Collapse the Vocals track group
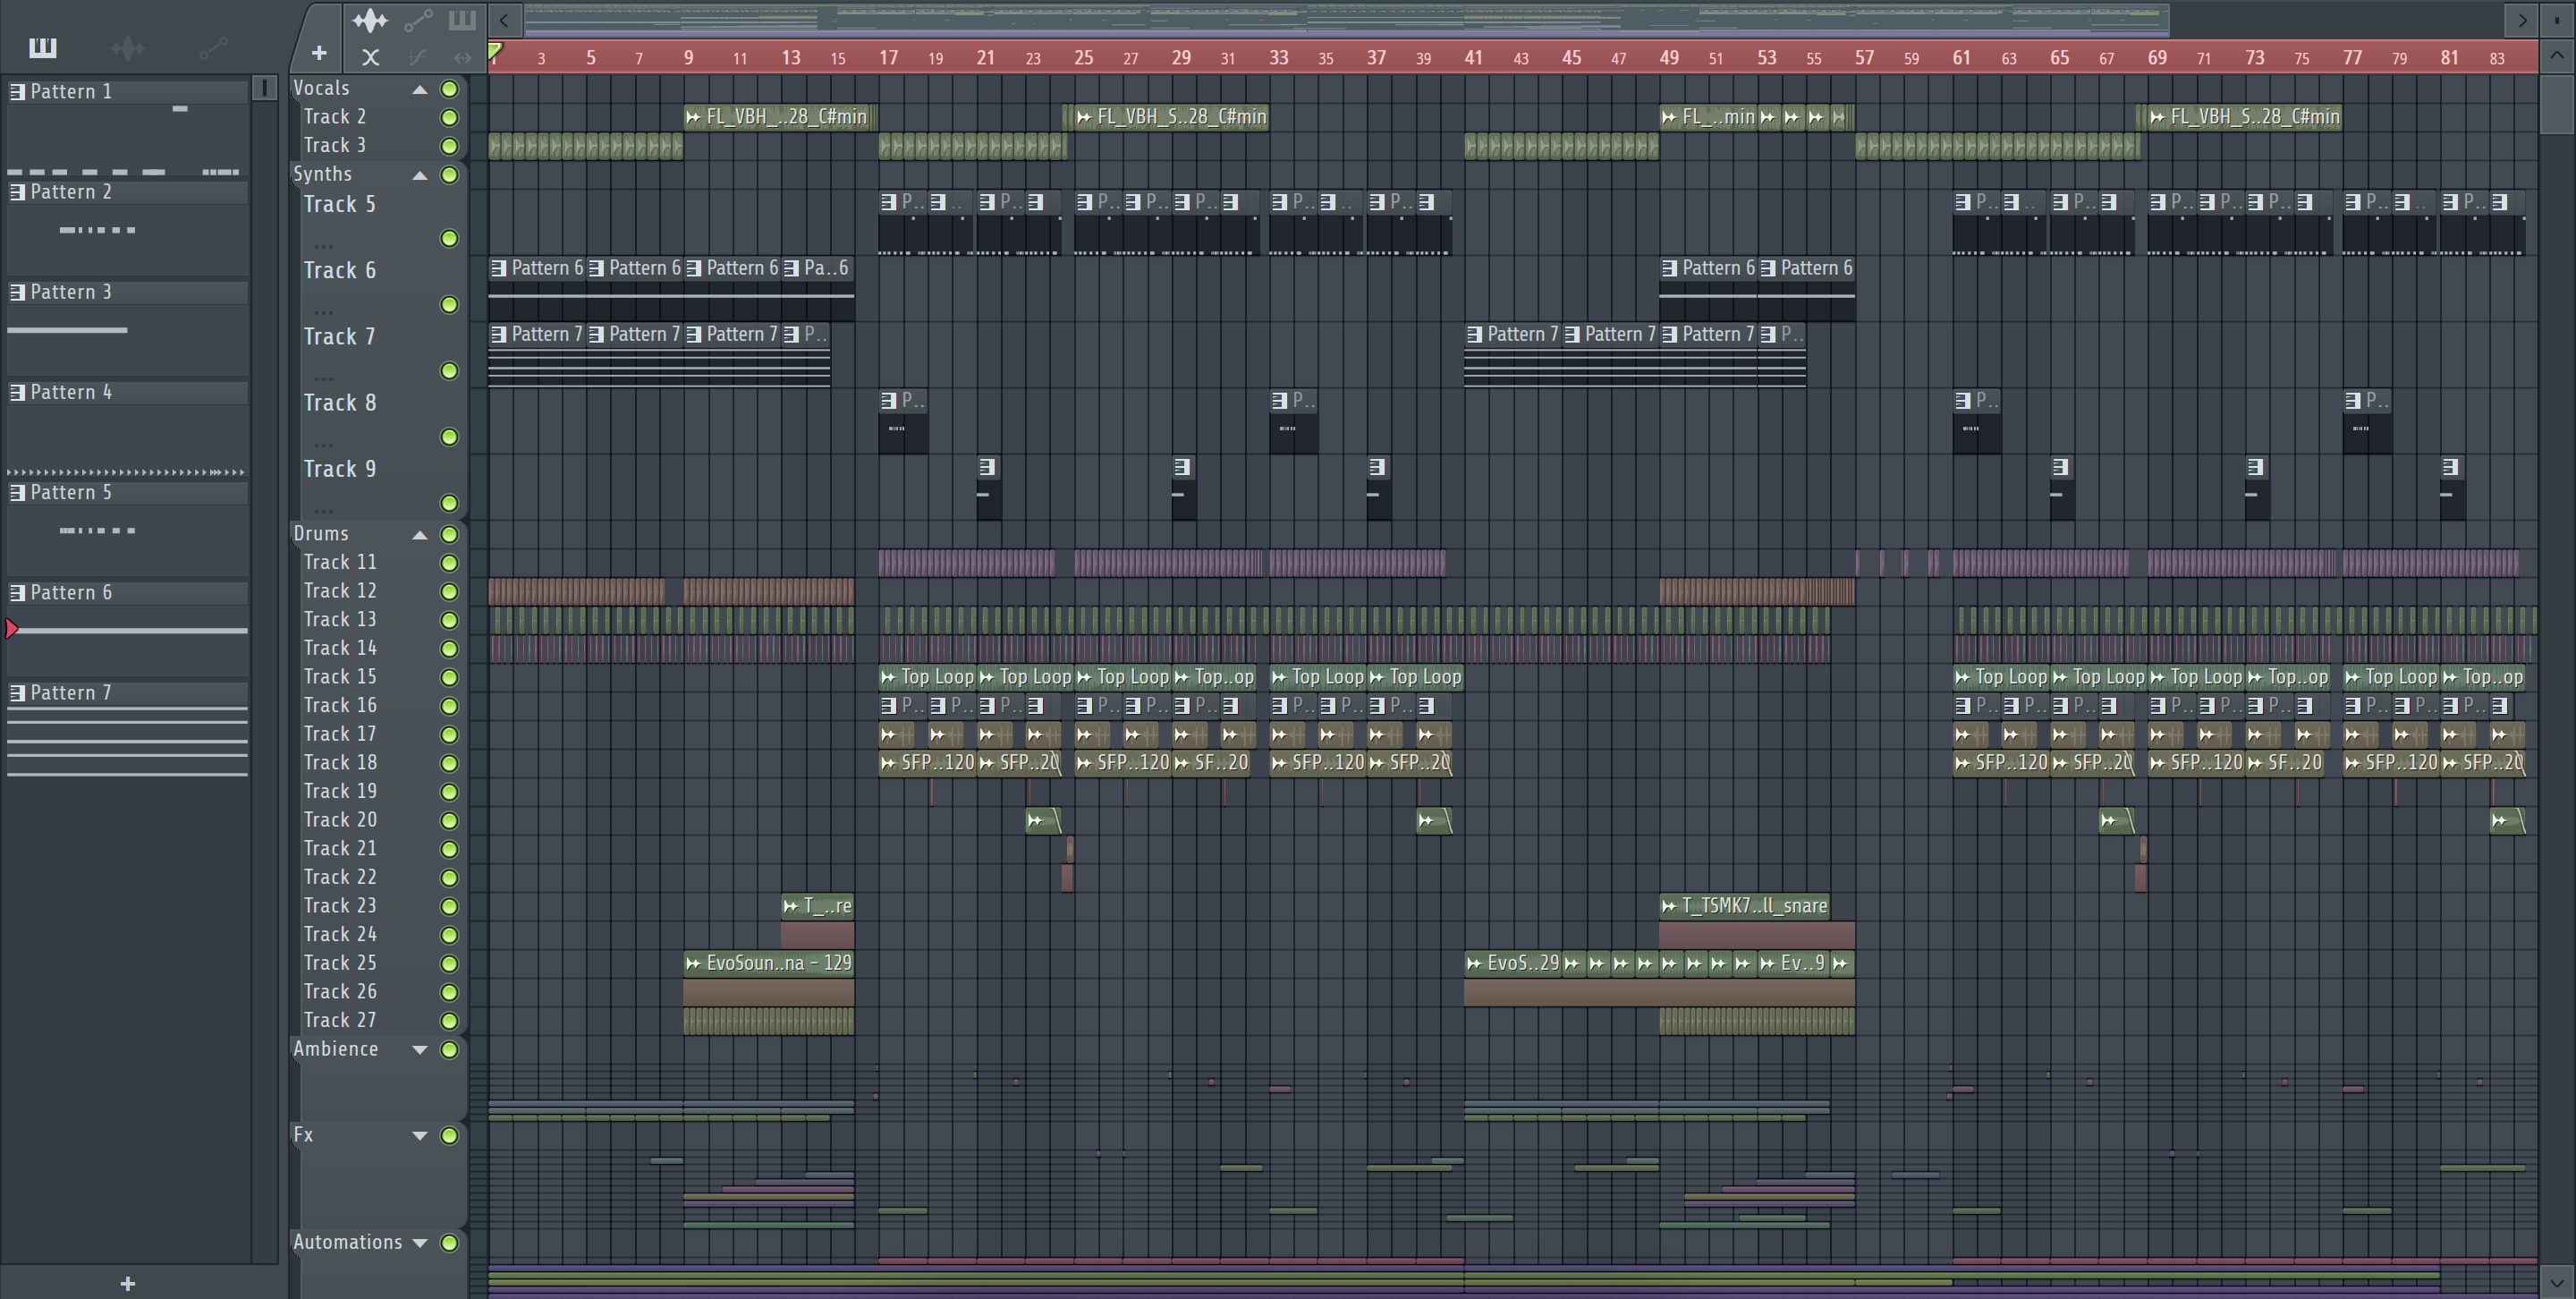 tap(420, 89)
